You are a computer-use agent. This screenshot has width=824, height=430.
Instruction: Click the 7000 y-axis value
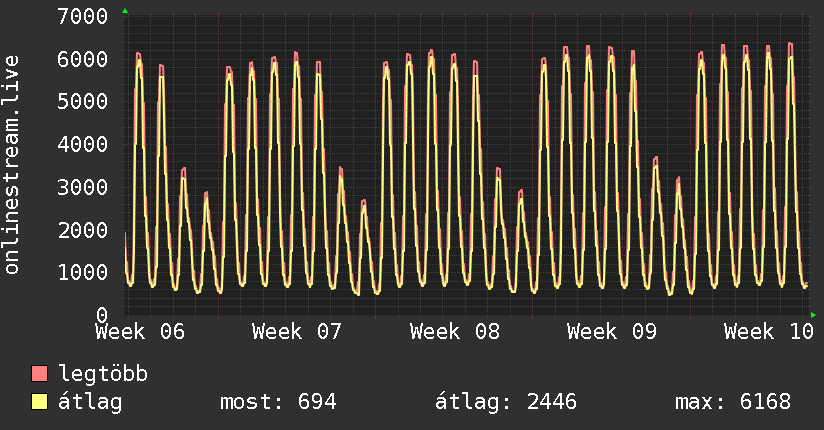[83, 16]
